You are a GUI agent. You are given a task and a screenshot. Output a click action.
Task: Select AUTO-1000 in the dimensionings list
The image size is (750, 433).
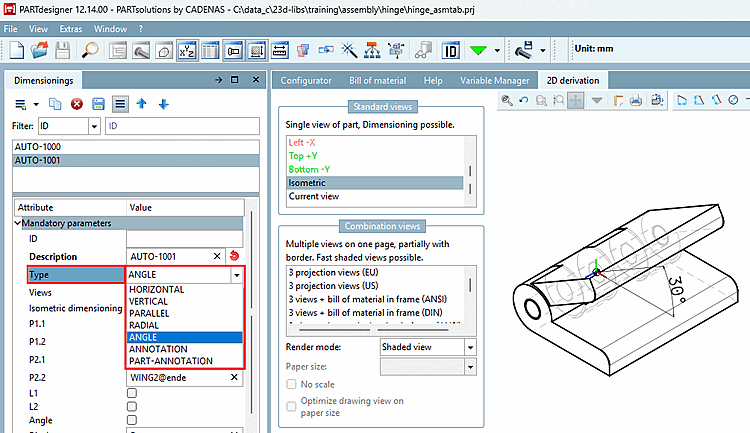(136, 147)
